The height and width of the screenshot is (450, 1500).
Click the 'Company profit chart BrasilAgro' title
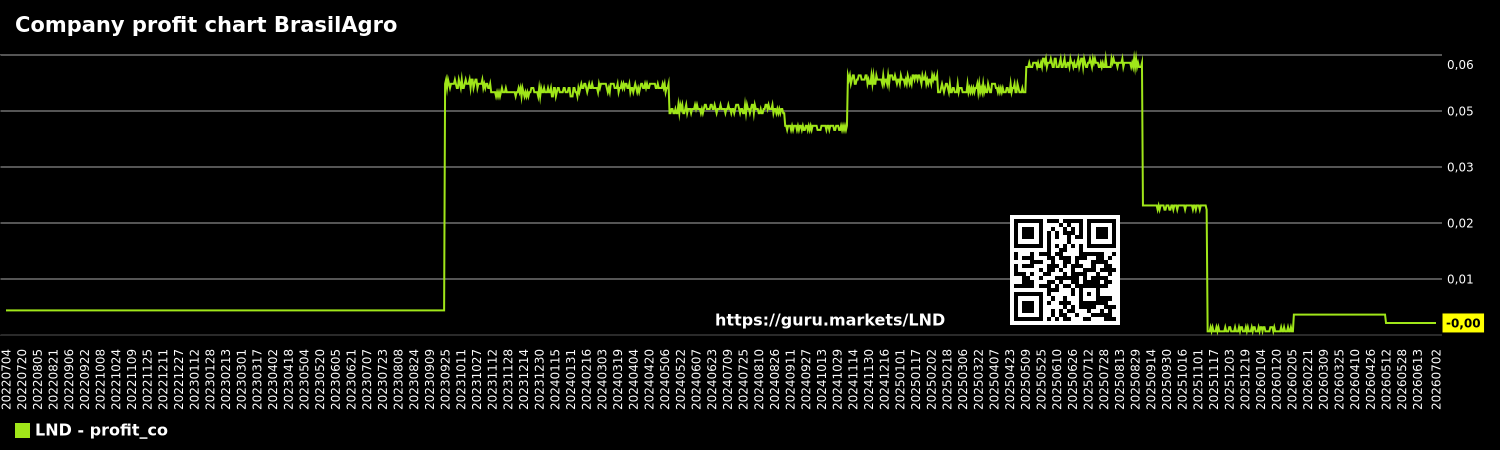pyautogui.click(x=206, y=26)
